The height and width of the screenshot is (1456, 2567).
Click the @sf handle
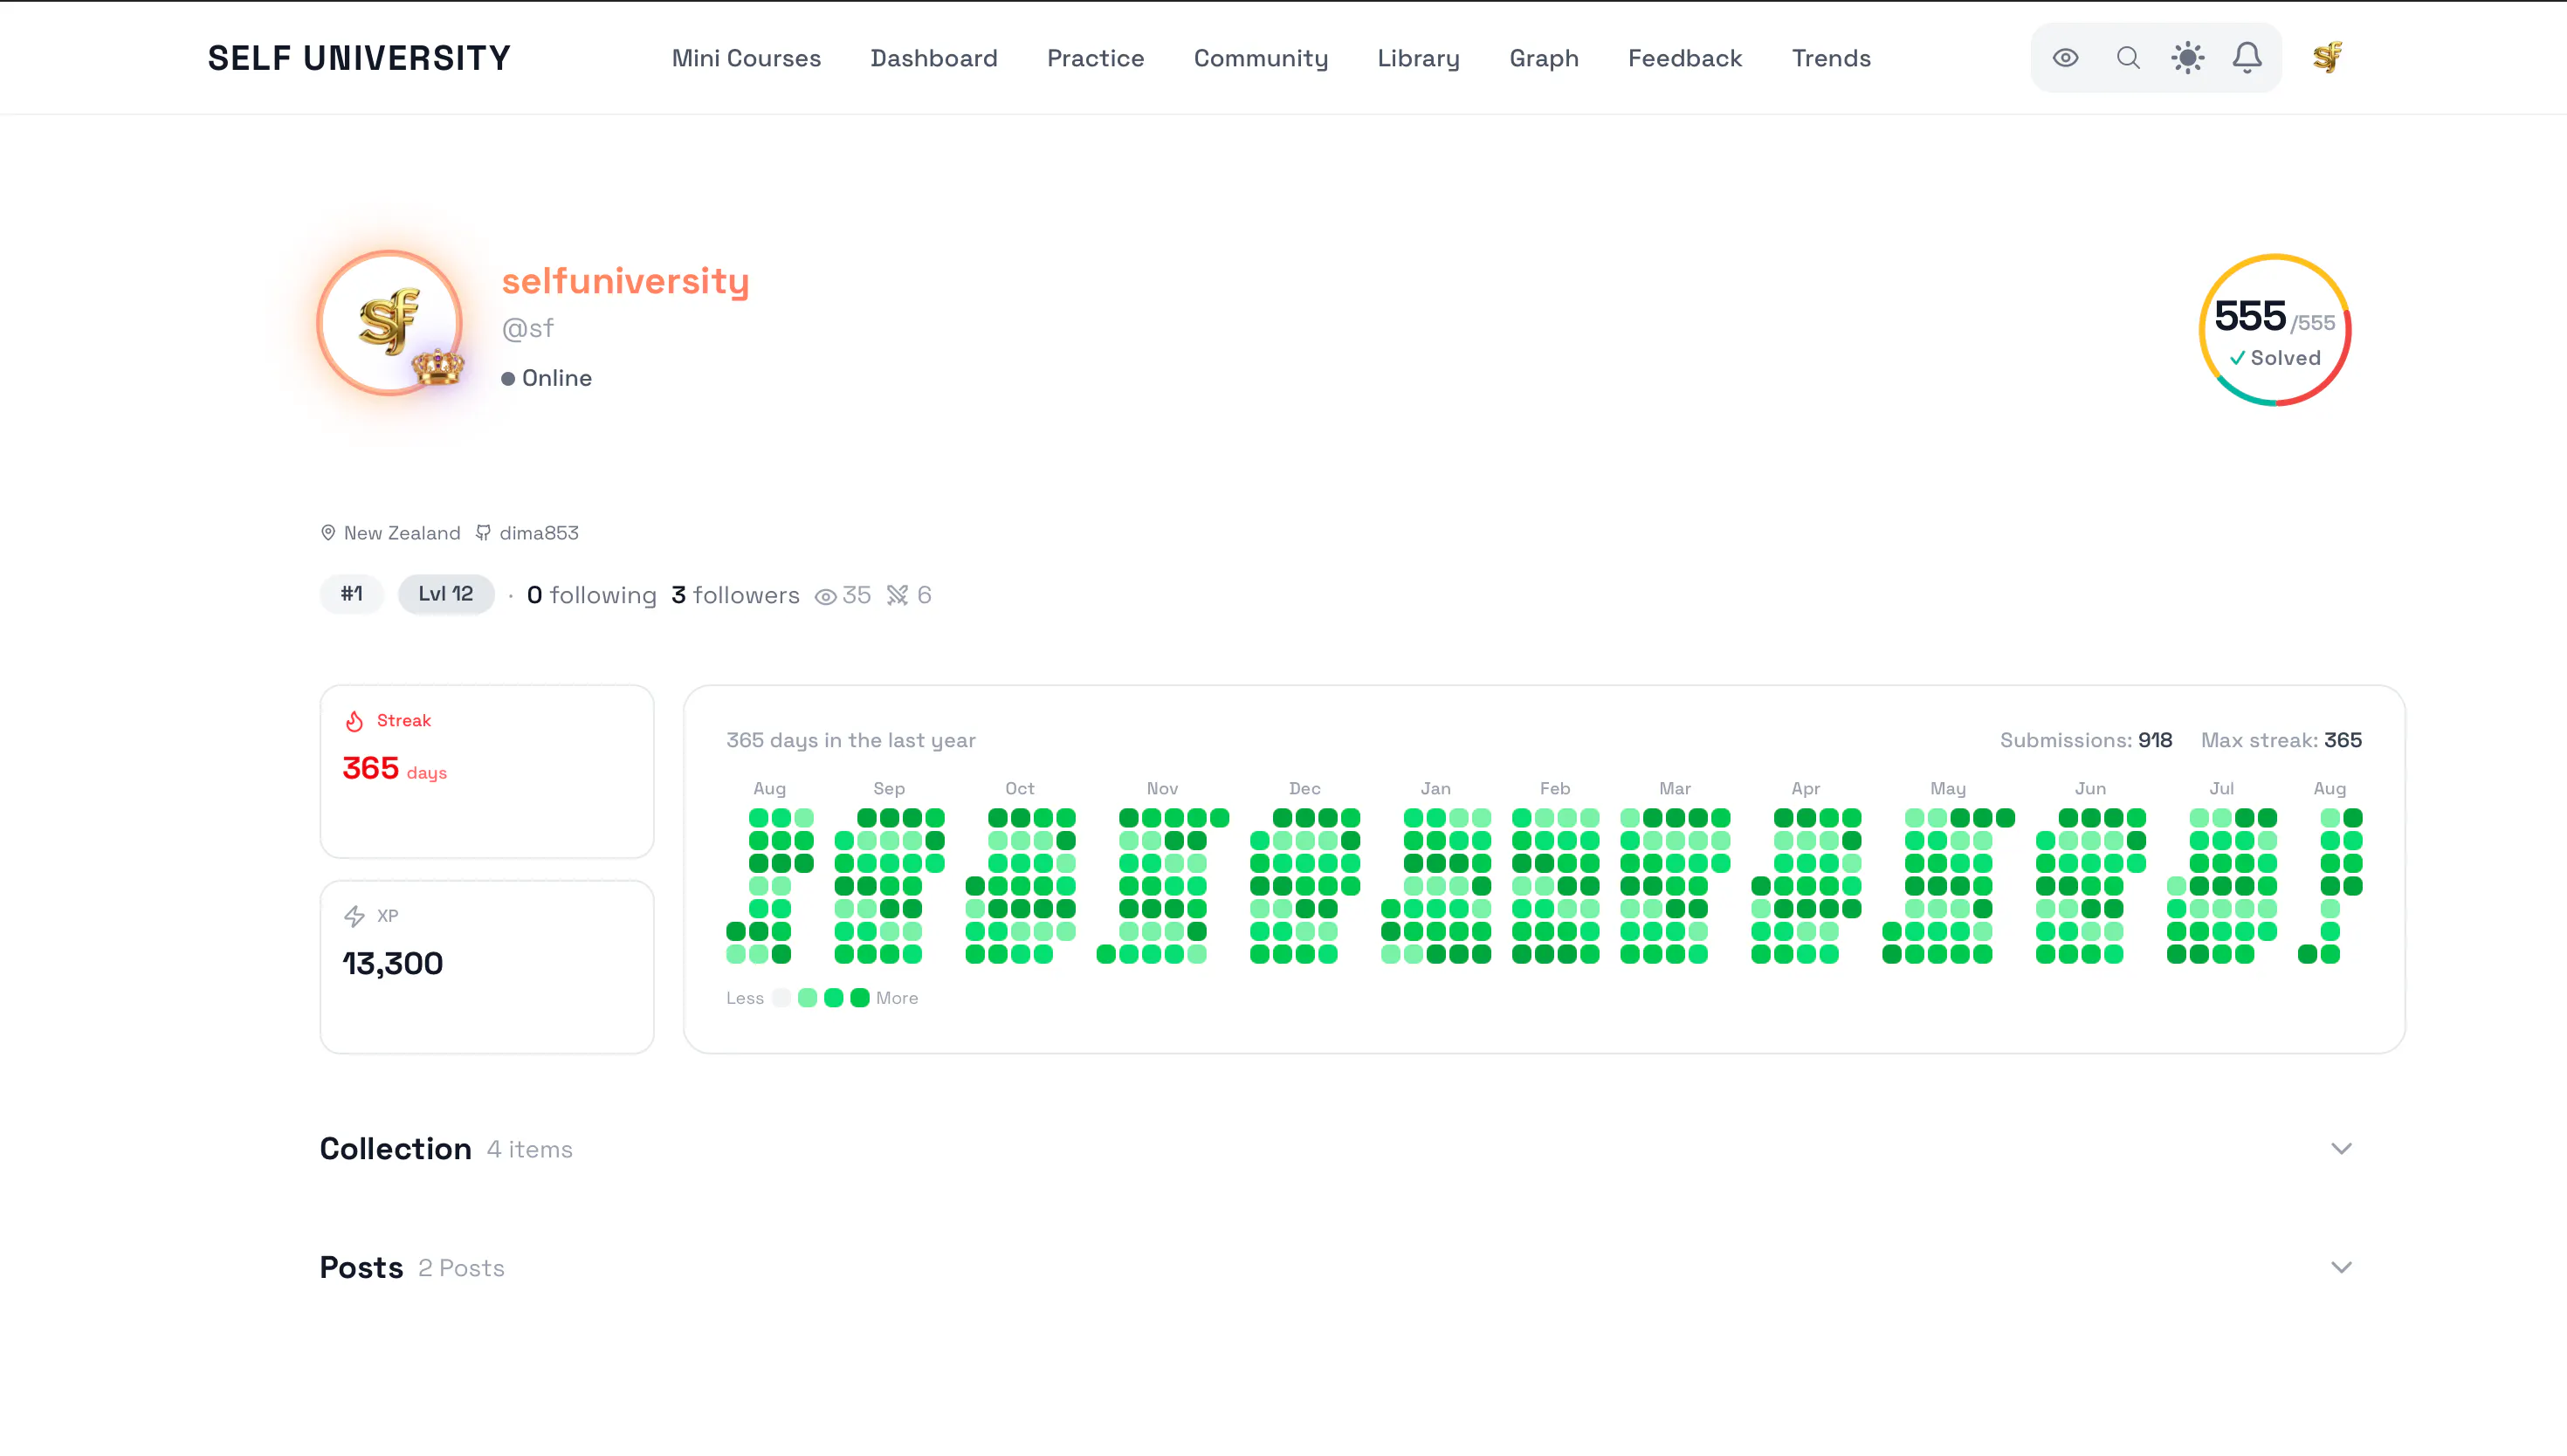[527, 328]
